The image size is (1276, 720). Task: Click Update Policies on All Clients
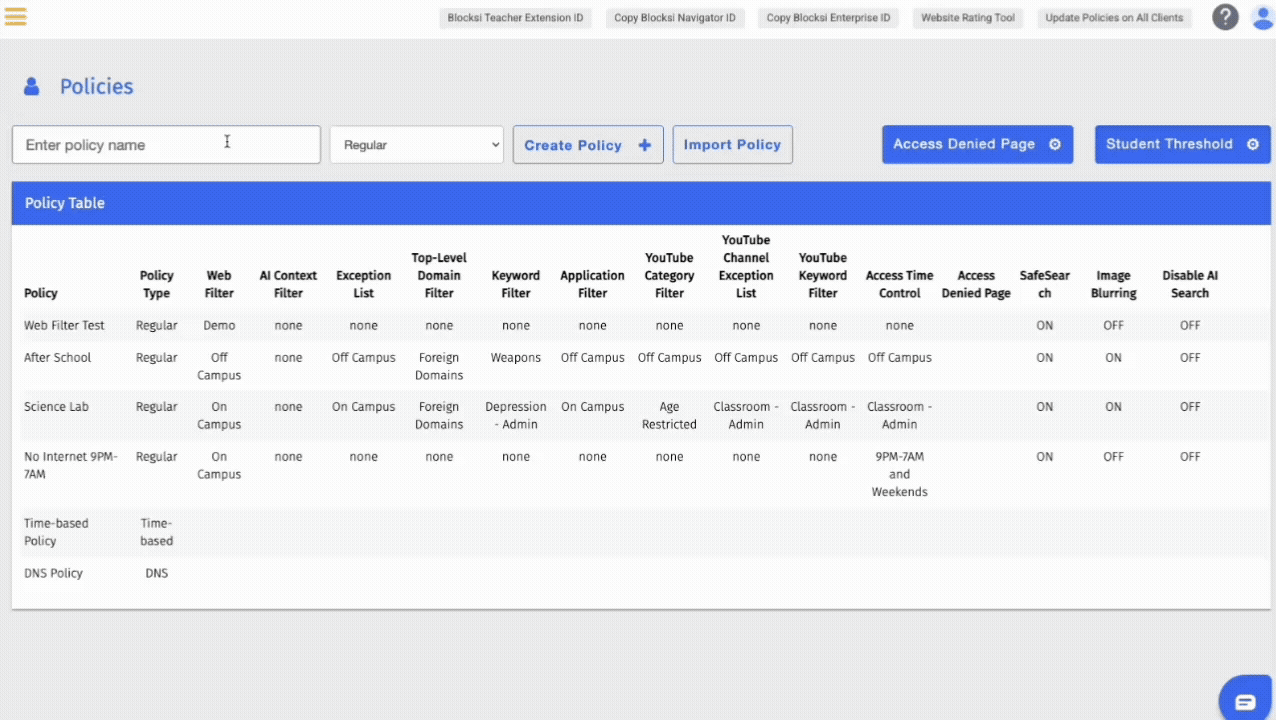point(1114,18)
